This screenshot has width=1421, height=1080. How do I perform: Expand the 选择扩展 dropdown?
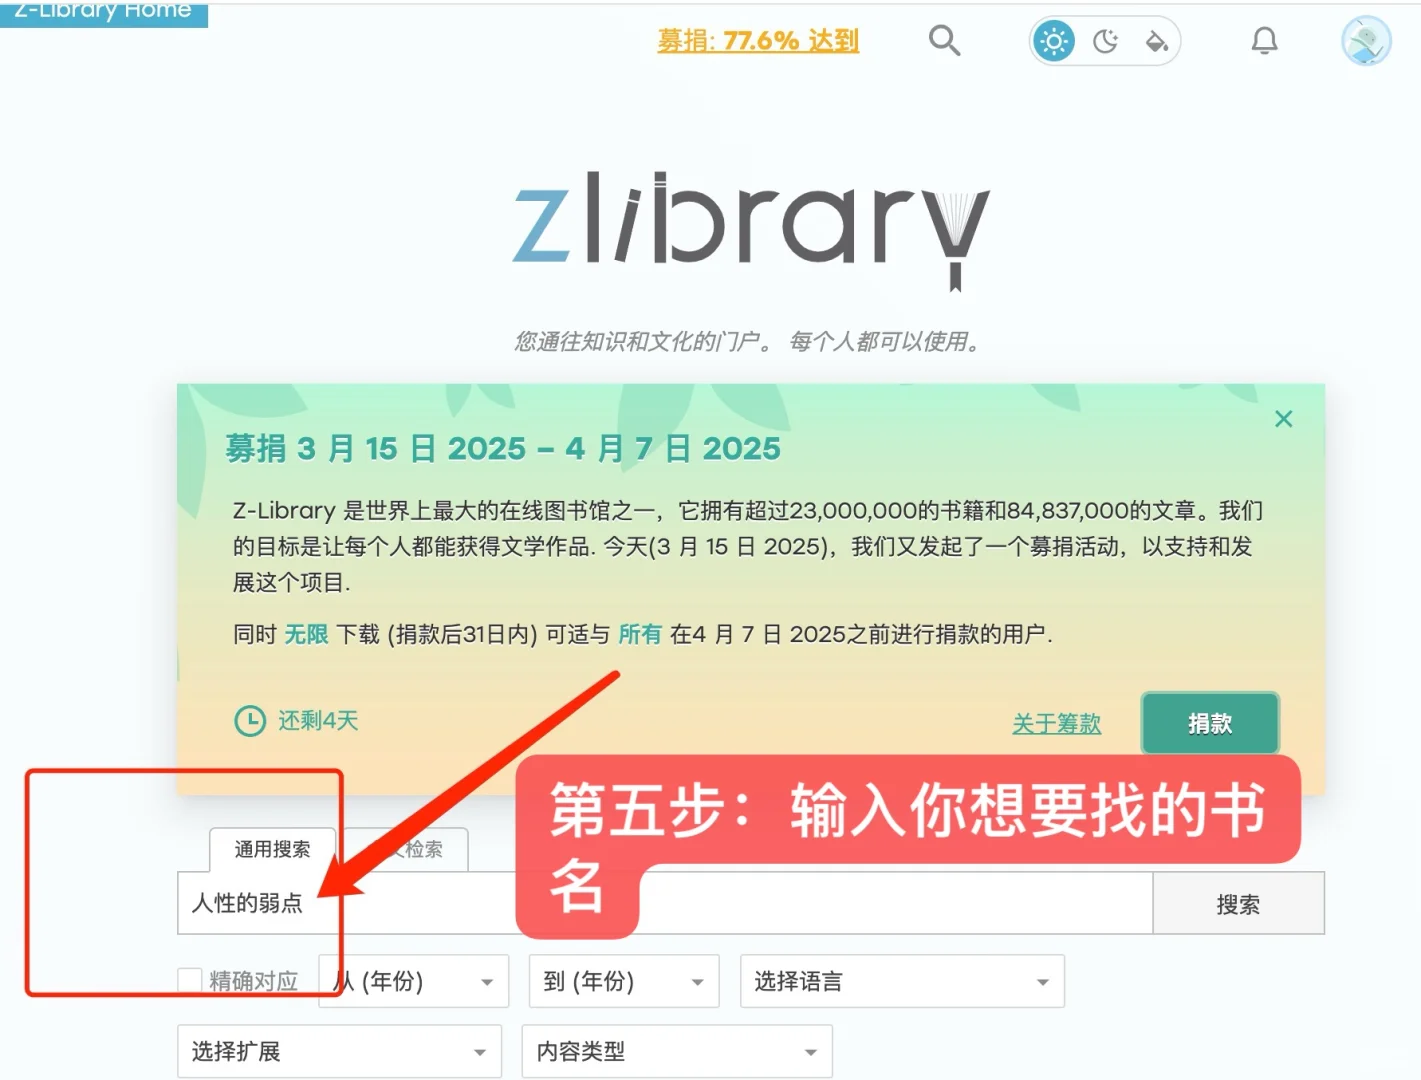pyautogui.click(x=339, y=1051)
